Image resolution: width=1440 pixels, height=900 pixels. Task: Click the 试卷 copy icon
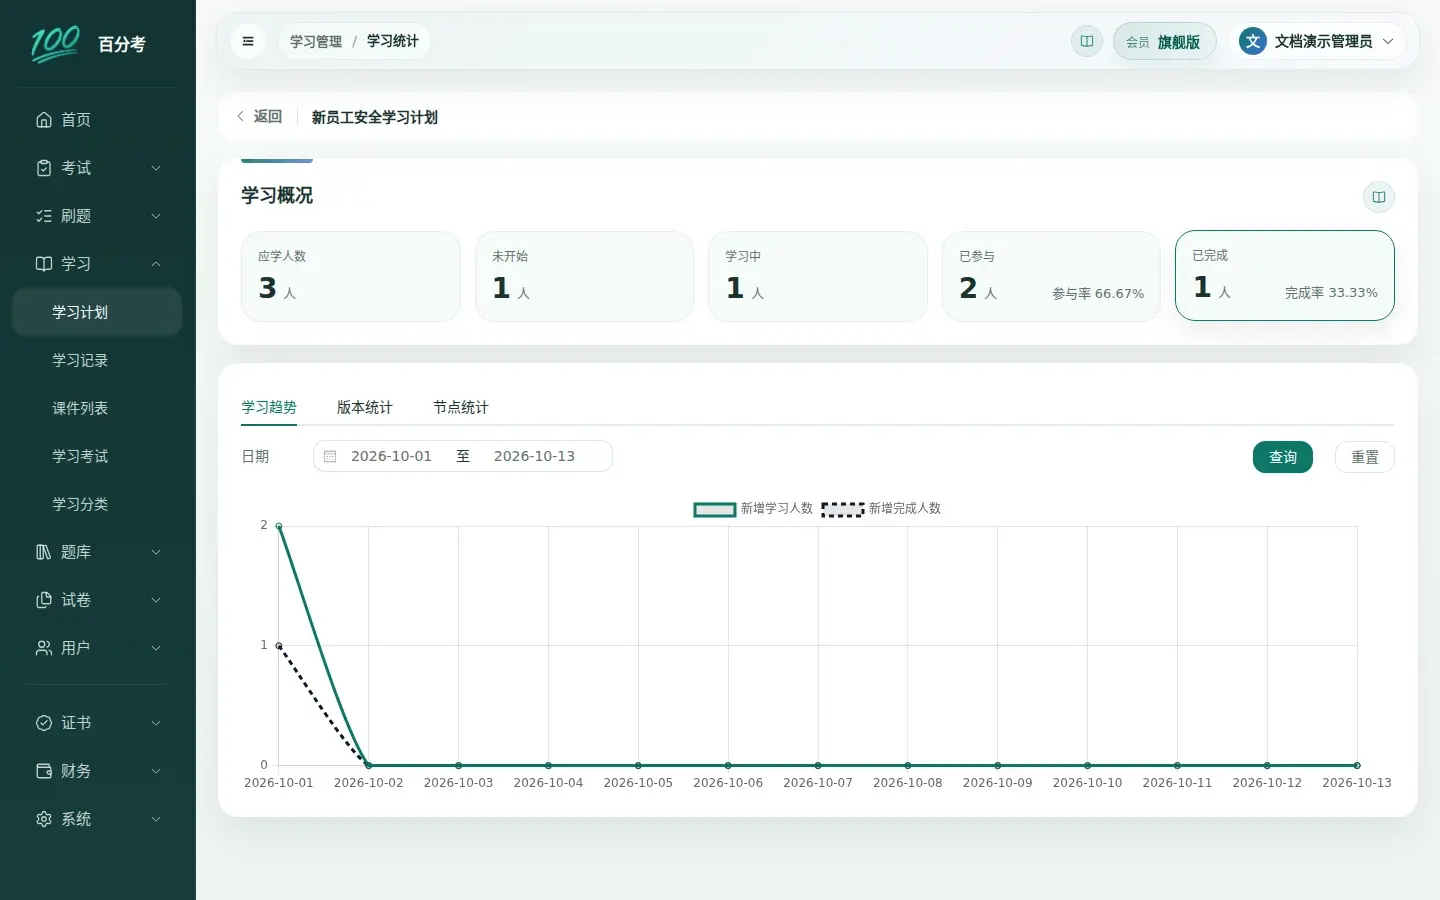(x=44, y=600)
